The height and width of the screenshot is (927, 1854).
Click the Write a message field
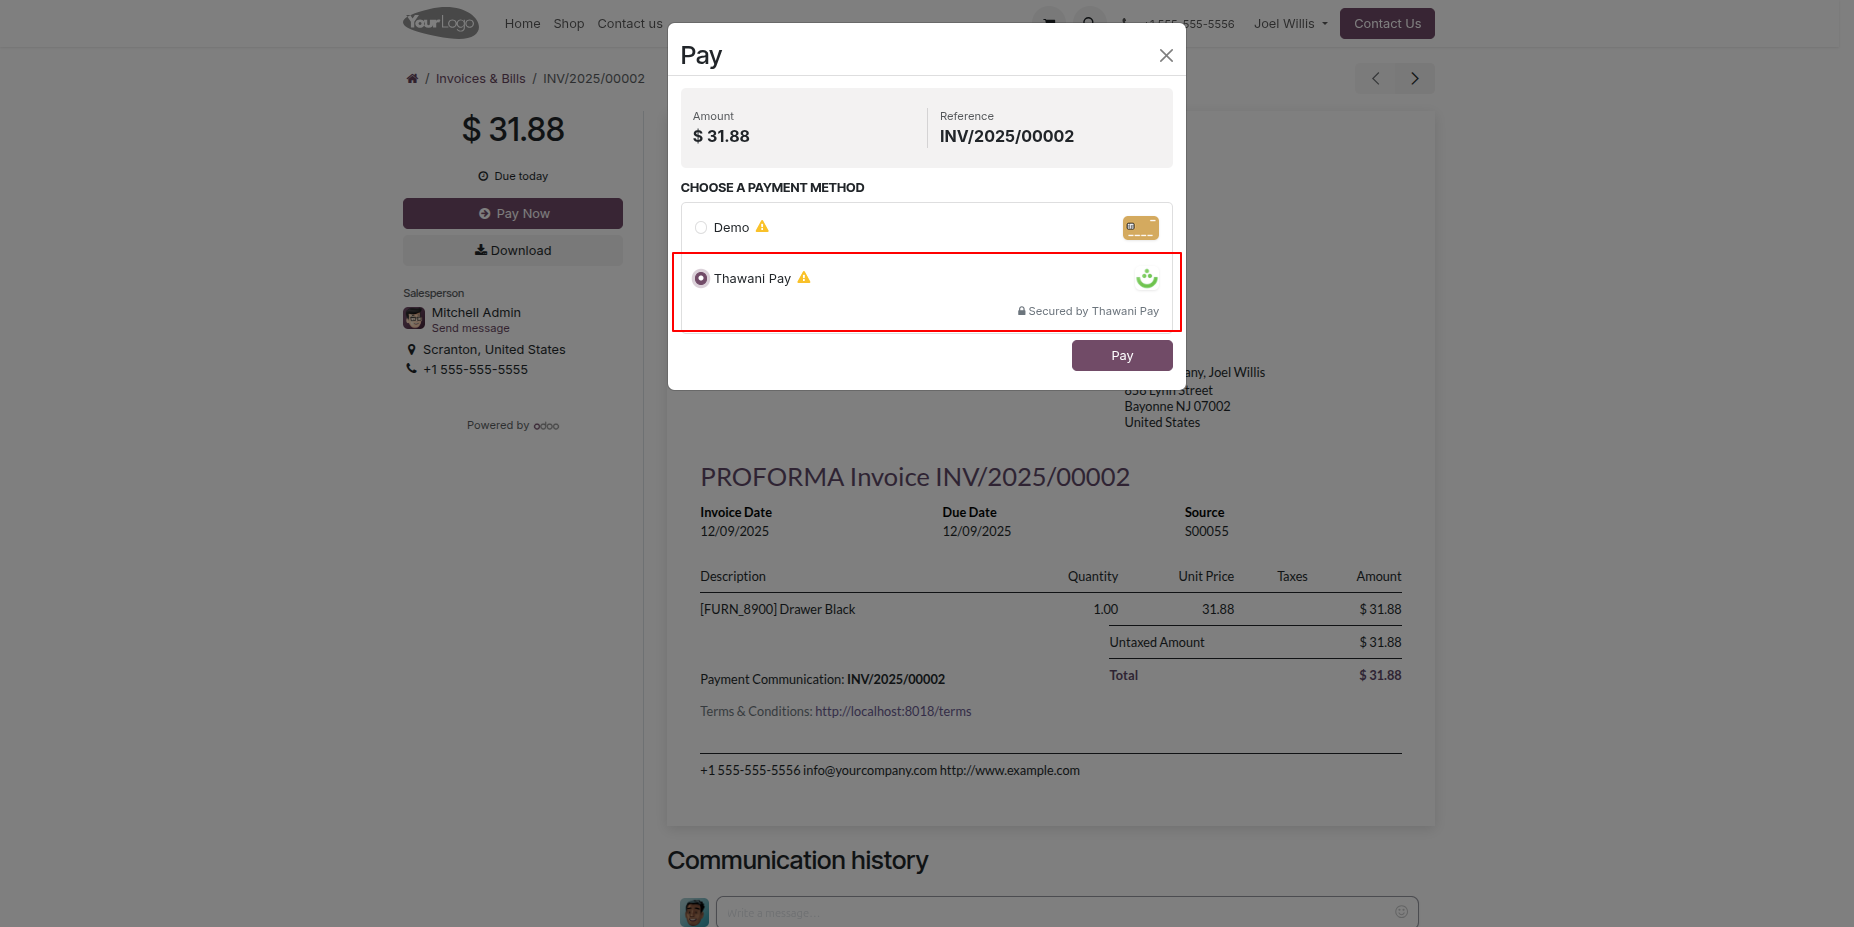[1050, 912]
